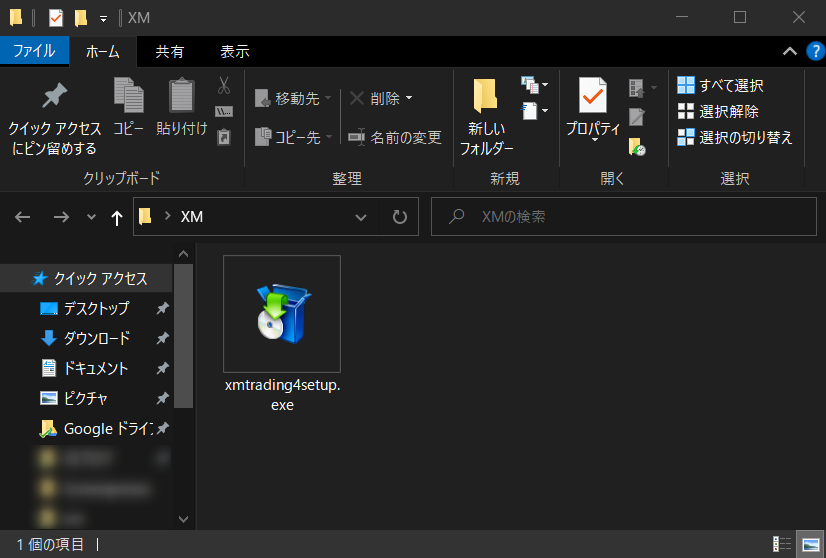Open the Quick Access Toolbar customize dropdown
This screenshot has height=558, width=826.
tap(104, 19)
